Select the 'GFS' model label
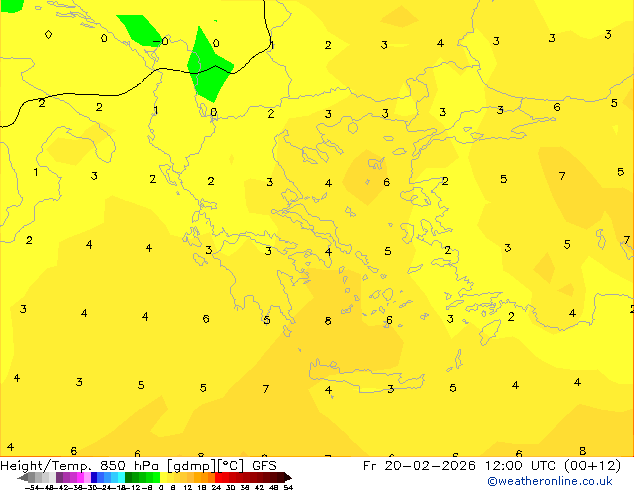Viewport: 634px width, 490px height. point(264,465)
